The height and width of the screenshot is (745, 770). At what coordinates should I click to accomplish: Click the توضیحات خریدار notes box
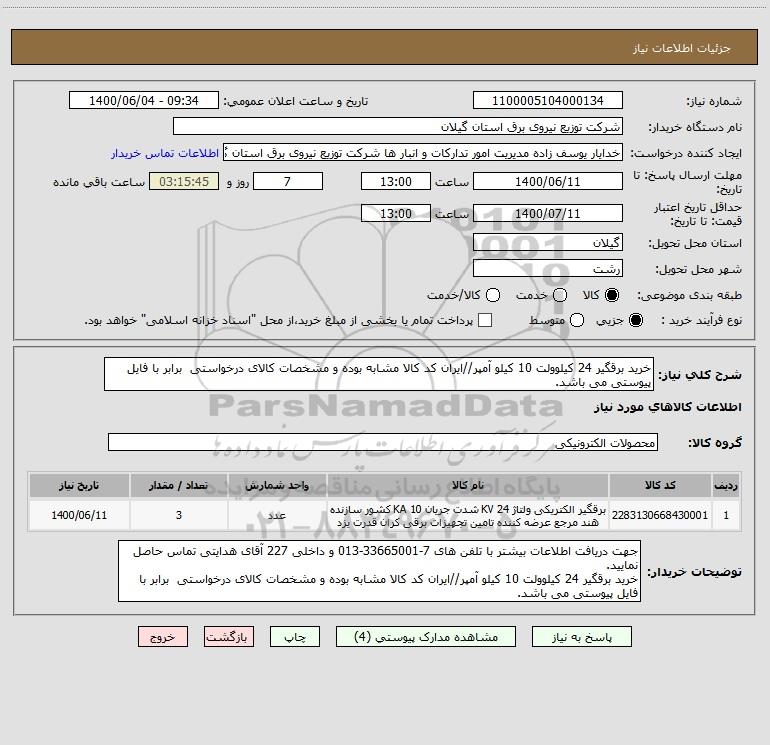tap(379, 571)
